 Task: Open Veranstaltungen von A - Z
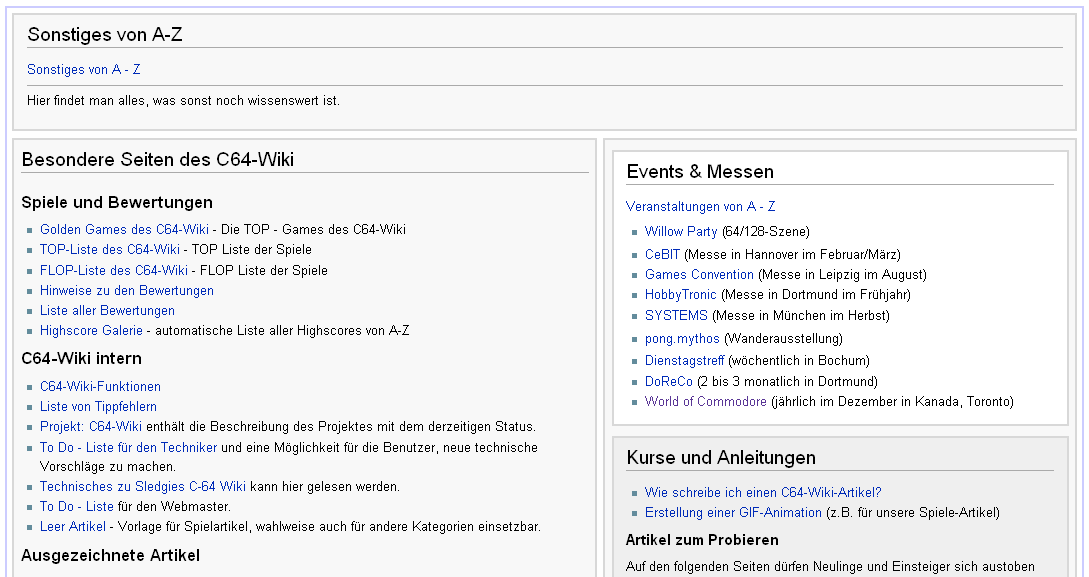pyautogui.click(x=700, y=206)
